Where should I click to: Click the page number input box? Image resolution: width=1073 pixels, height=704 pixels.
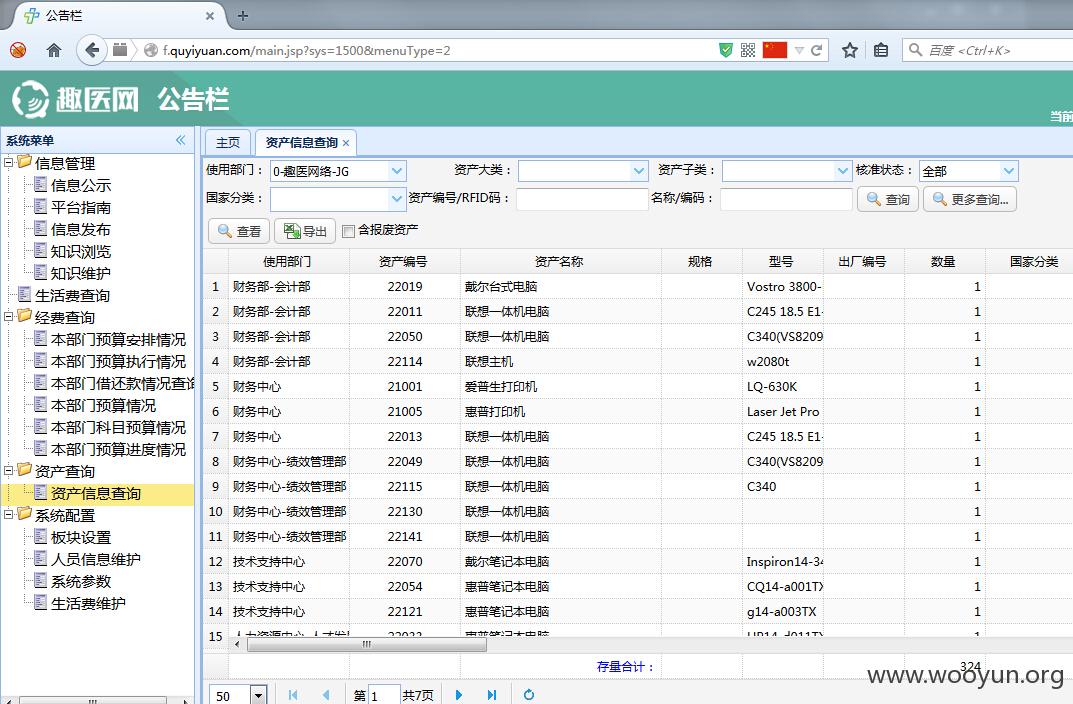pos(385,696)
